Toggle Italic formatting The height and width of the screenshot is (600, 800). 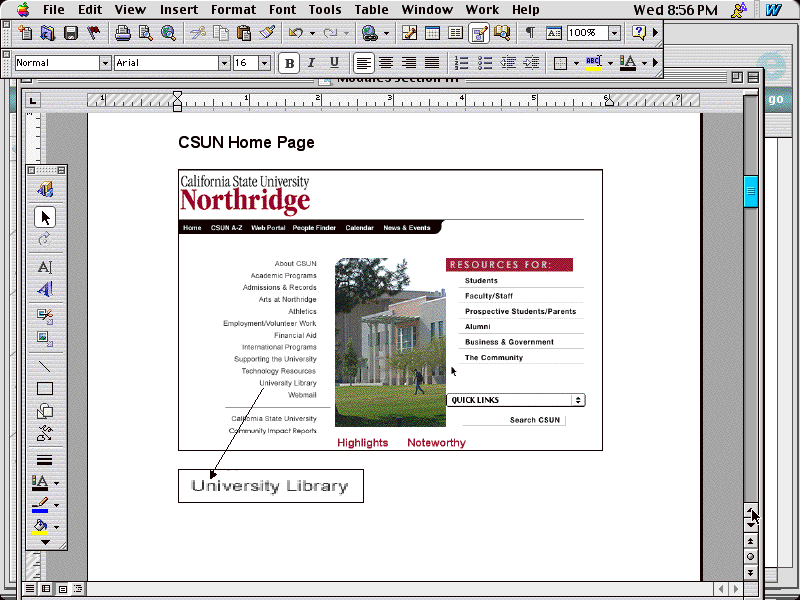point(311,63)
